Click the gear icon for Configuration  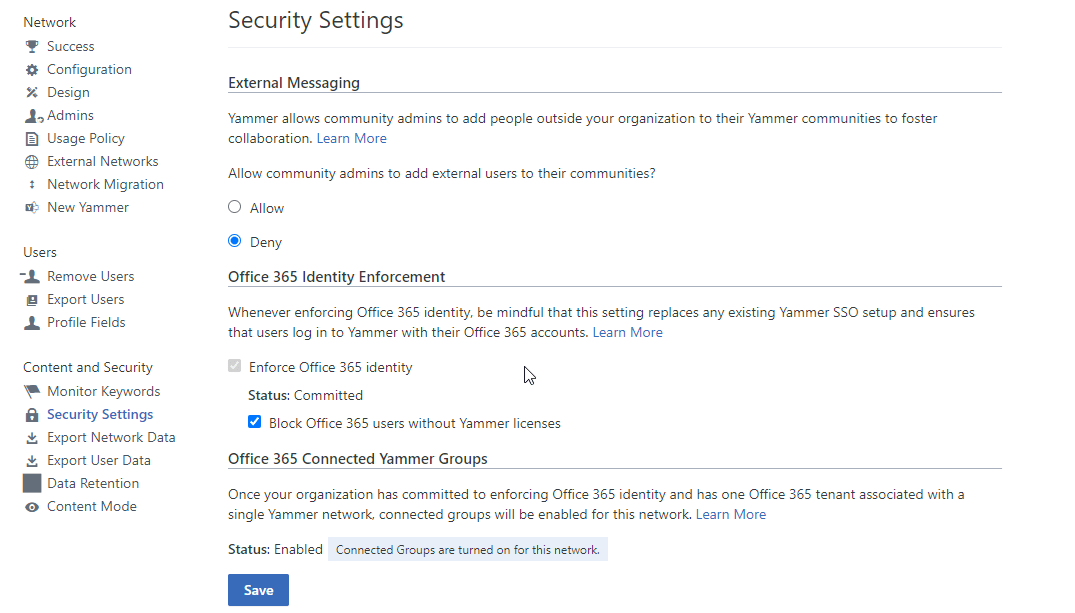pyautogui.click(x=32, y=70)
